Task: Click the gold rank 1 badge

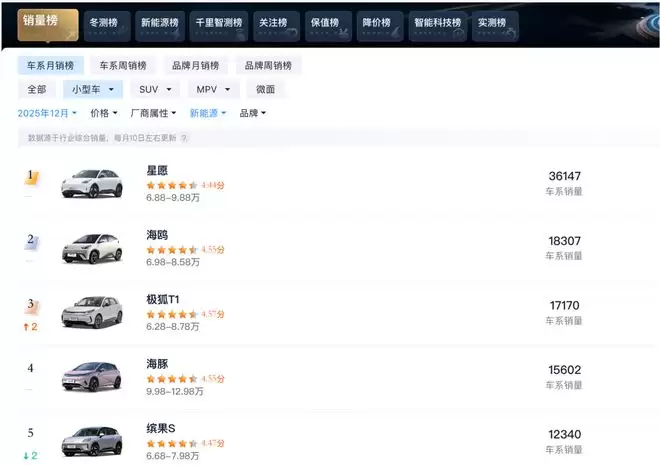Action: 31,177
